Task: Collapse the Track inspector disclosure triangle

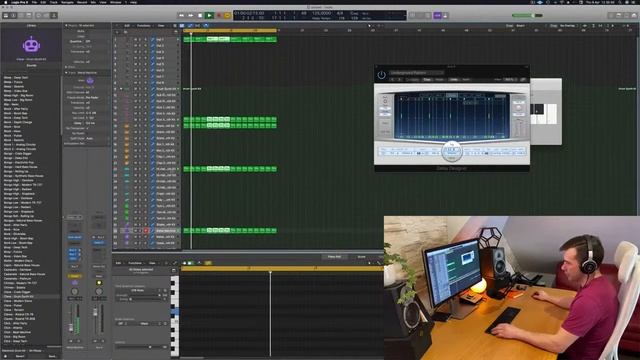Action: (x=66, y=73)
